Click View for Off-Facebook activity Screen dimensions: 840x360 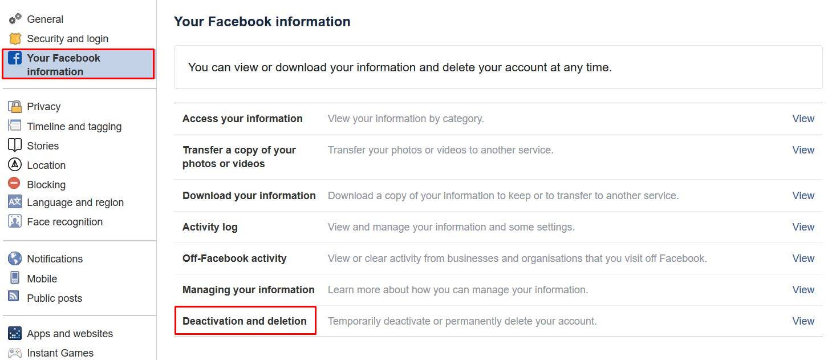coord(803,258)
